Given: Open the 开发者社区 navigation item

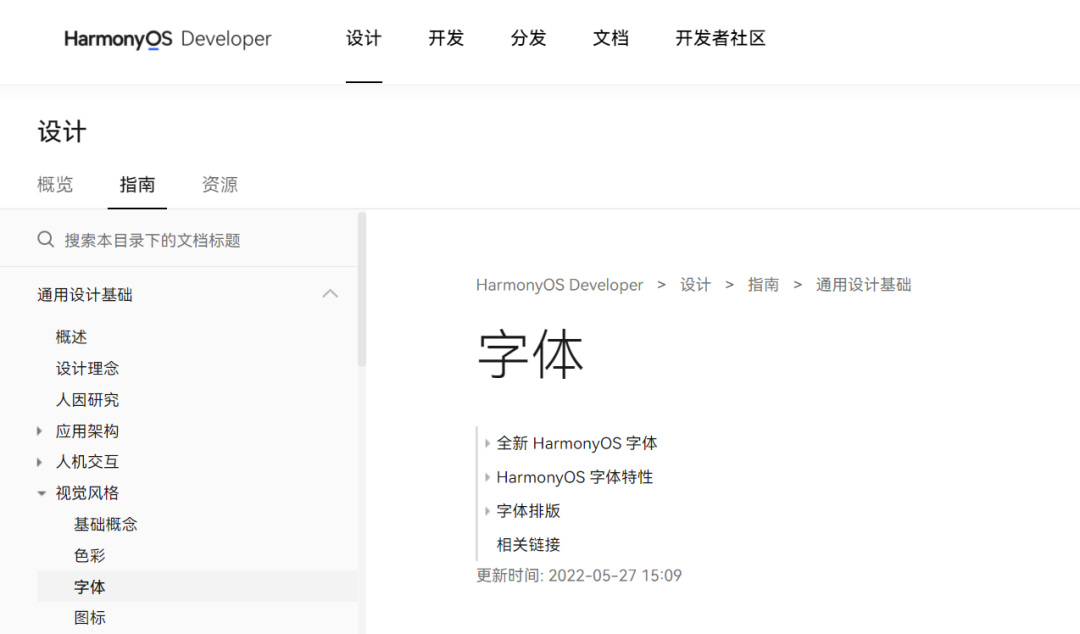Looking at the screenshot, I should tap(720, 38).
